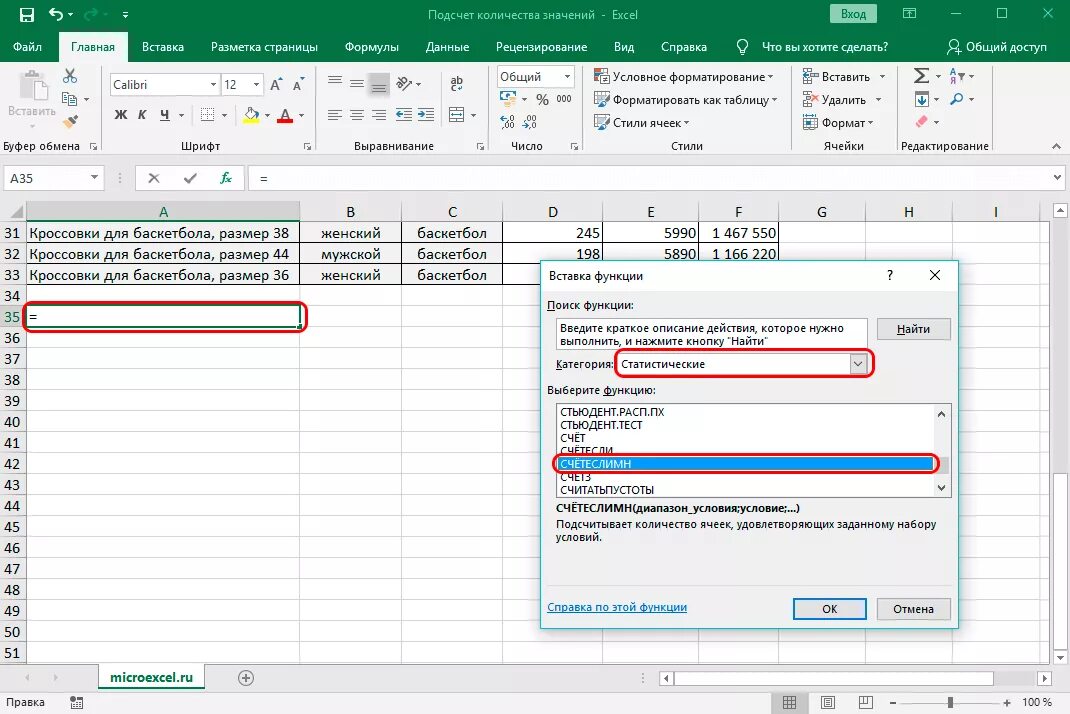Screen dimensions: 1070x714
Task: Undo the last action
Action: [x=57, y=14]
